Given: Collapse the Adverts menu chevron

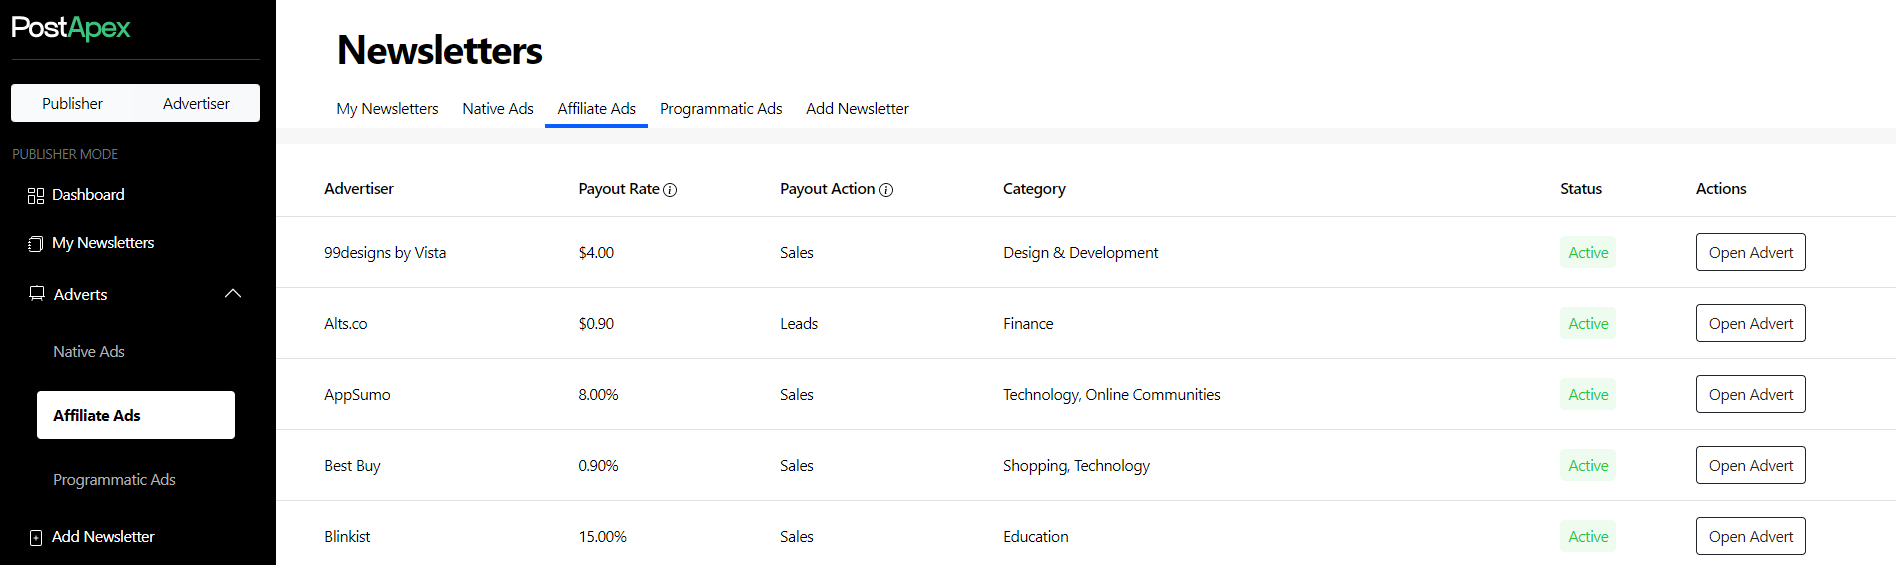Looking at the screenshot, I should click(x=233, y=293).
